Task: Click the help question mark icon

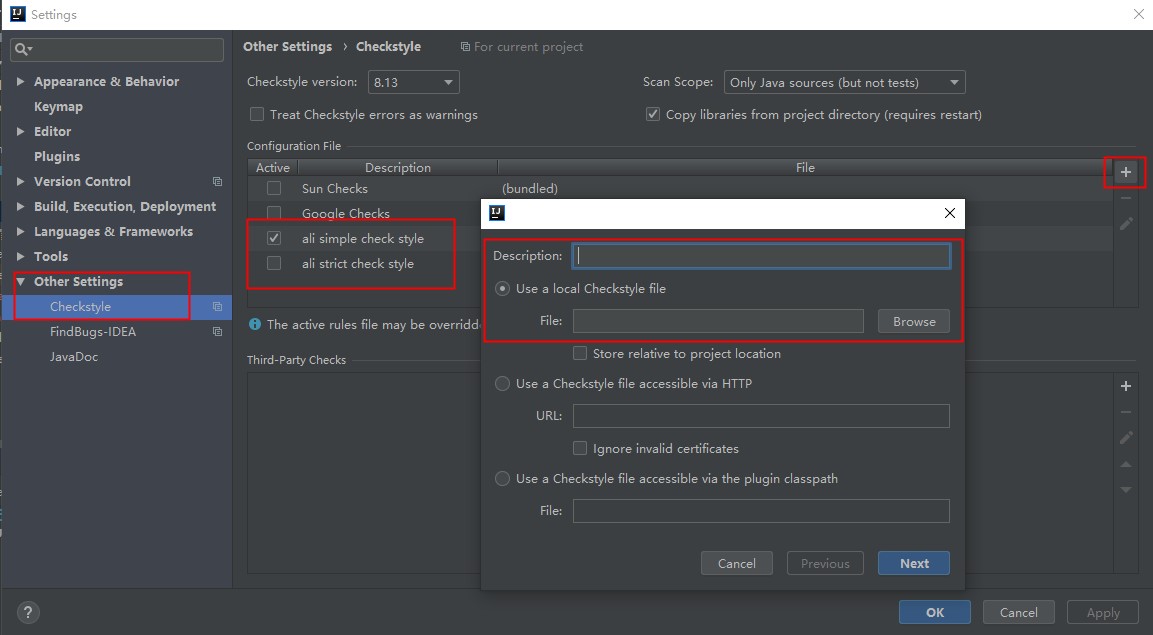Action: coord(28,612)
